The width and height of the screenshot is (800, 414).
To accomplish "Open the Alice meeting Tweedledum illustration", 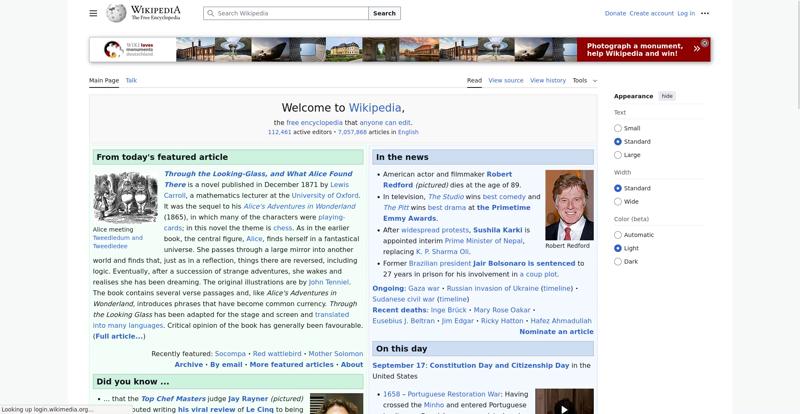I will coord(126,198).
